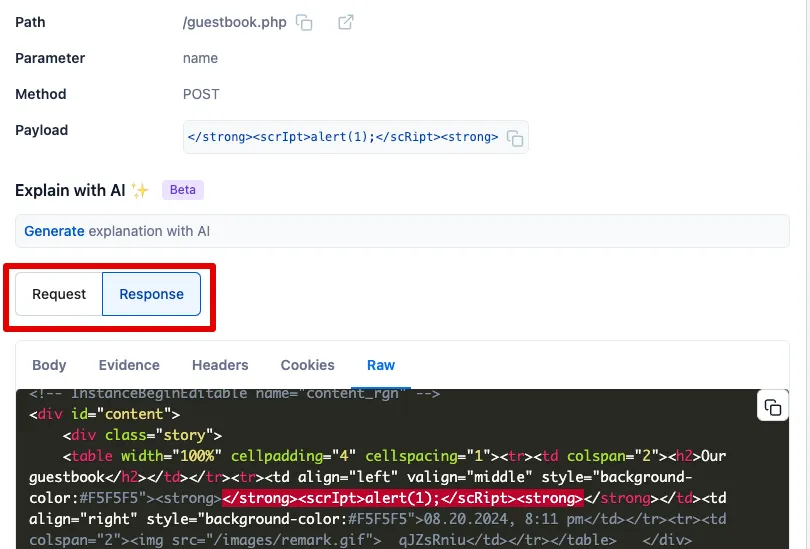This screenshot has width=810, height=549.
Task: Click the highlighted script payload in response
Action: [403, 498]
